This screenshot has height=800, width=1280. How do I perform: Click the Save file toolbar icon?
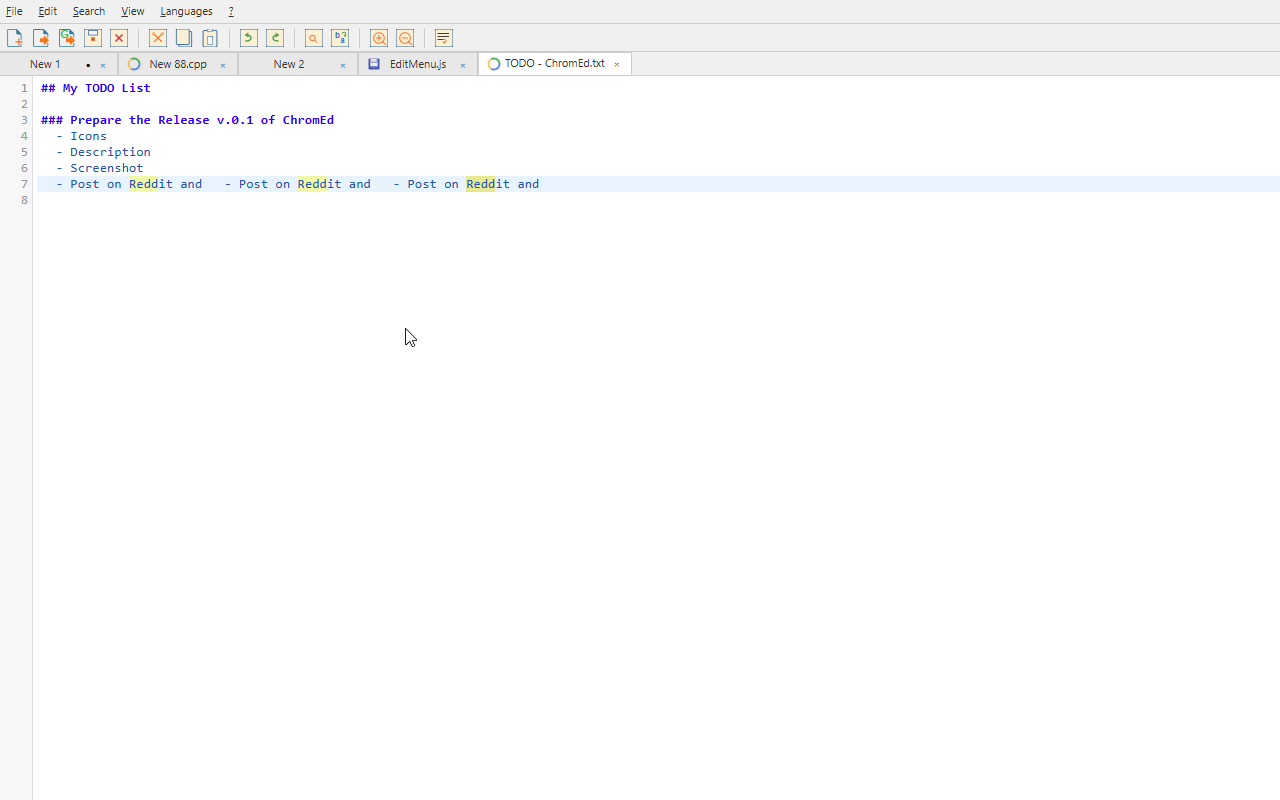[x=93, y=38]
